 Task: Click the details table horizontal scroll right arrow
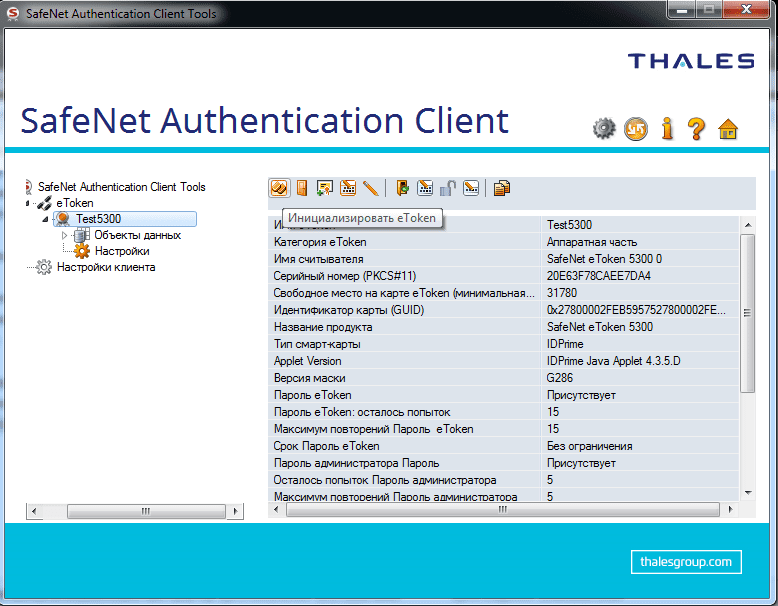tap(730, 509)
